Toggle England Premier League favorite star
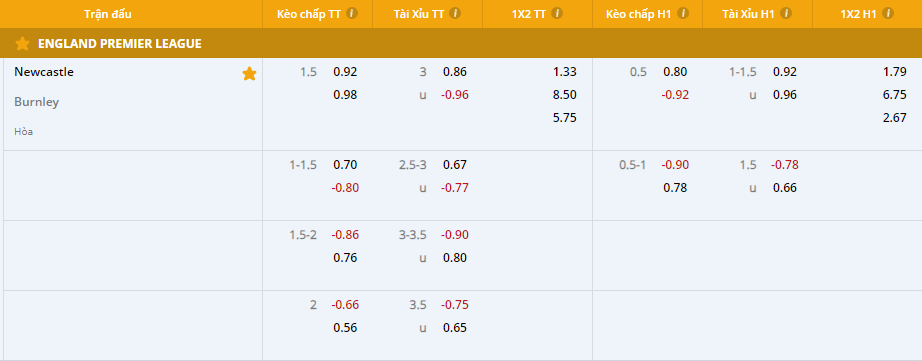 coord(22,44)
